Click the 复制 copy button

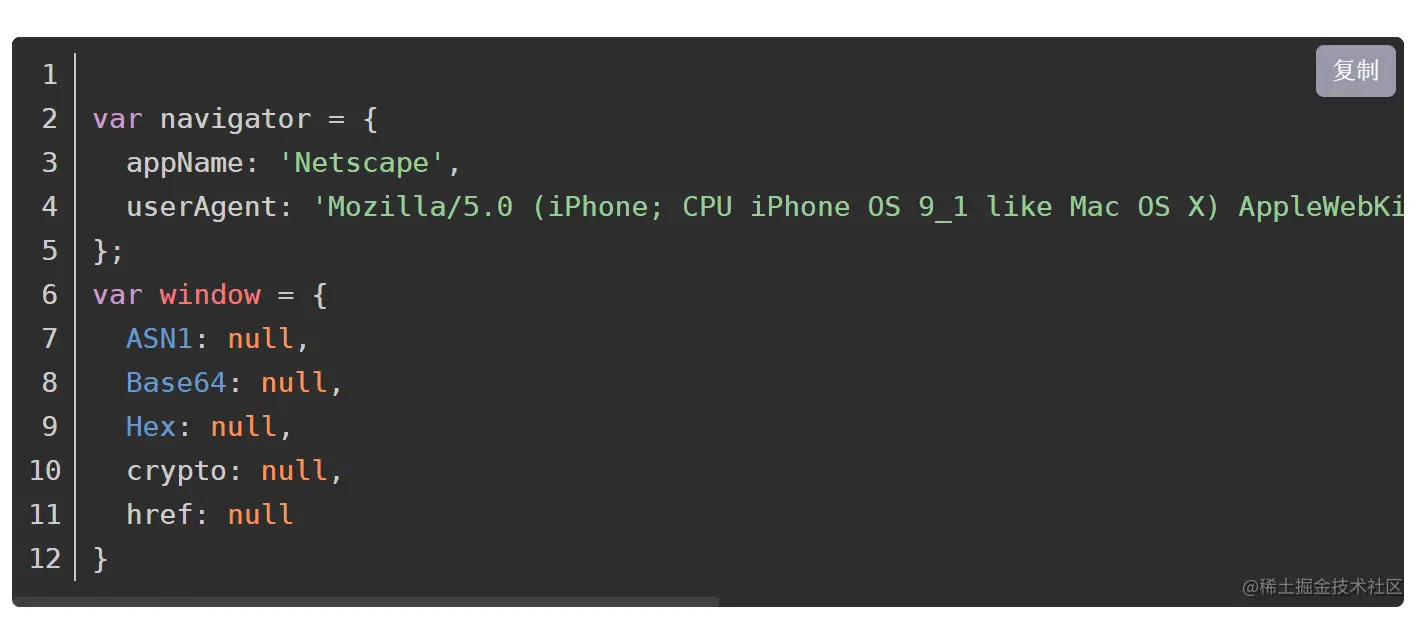[x=1355, y=71]
